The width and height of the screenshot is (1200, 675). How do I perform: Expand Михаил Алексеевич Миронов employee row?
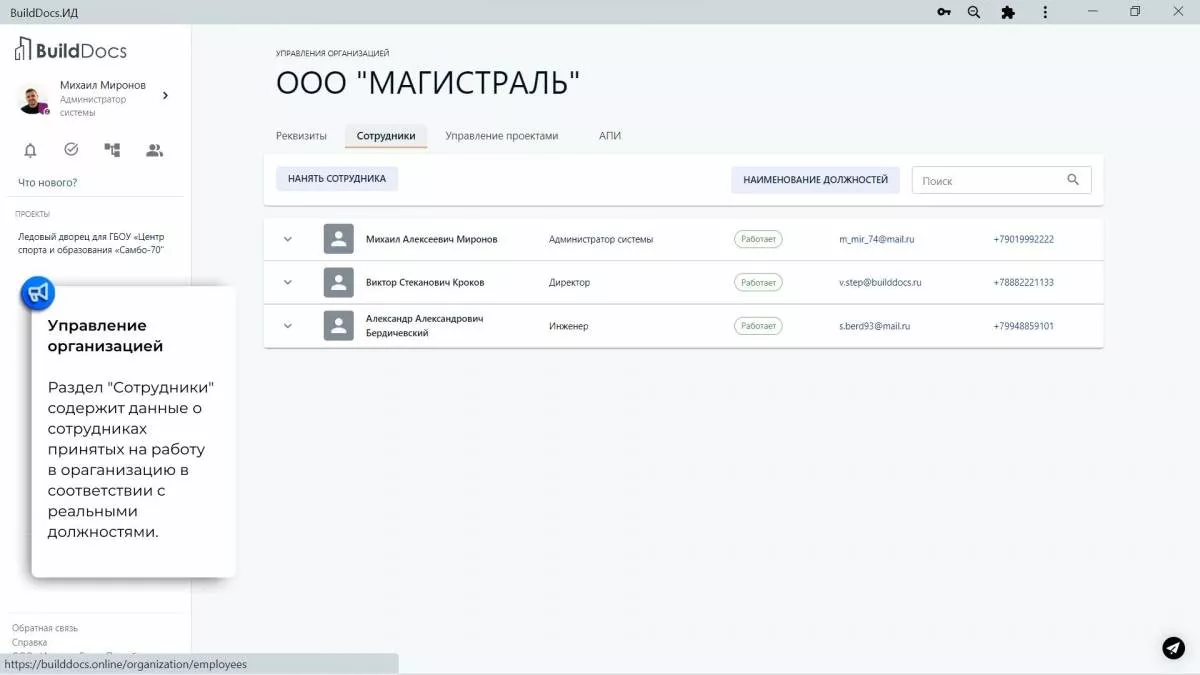tap(288, 239)
